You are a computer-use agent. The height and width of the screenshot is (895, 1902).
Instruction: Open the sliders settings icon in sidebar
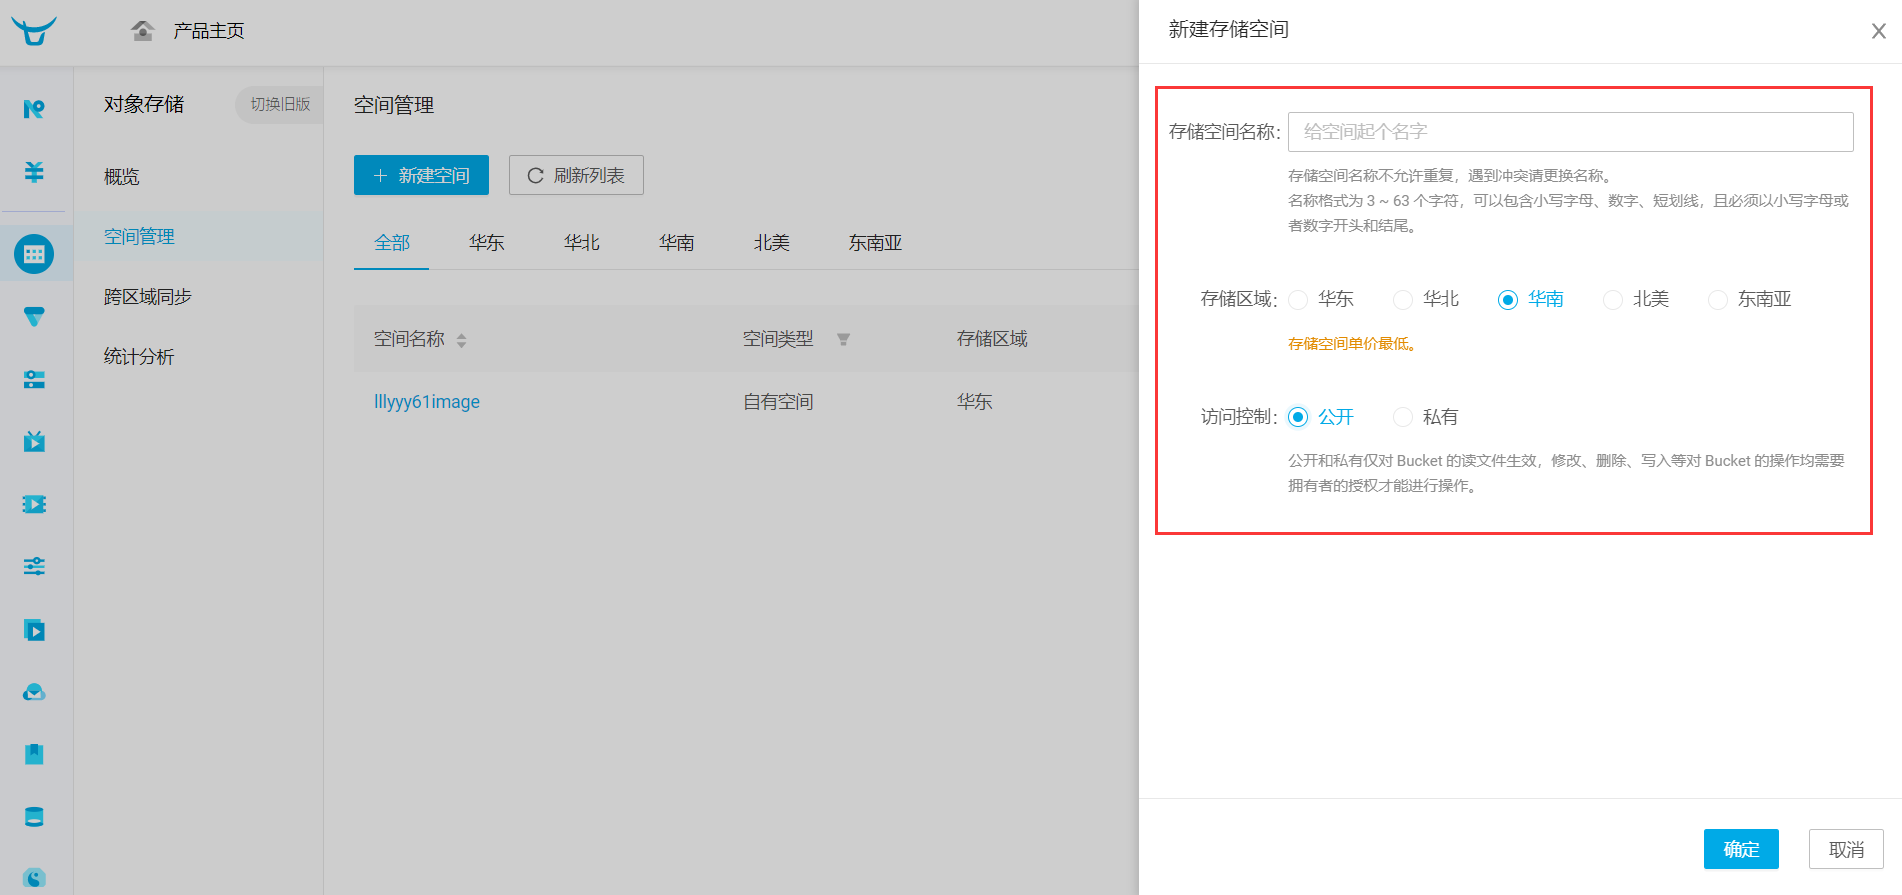34,566
